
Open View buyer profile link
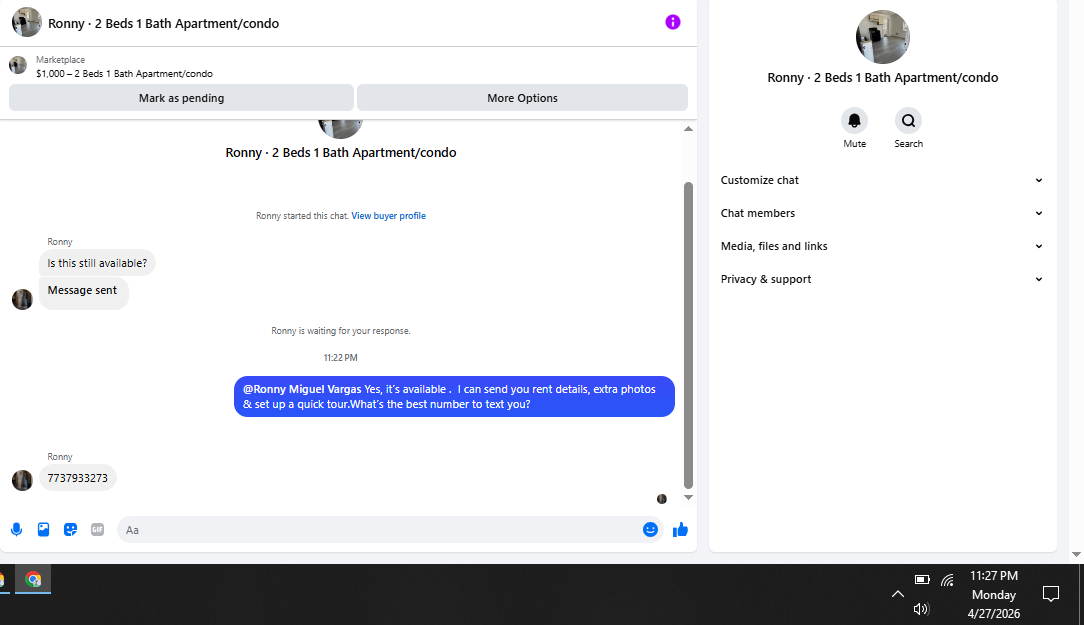click(389, 216)
